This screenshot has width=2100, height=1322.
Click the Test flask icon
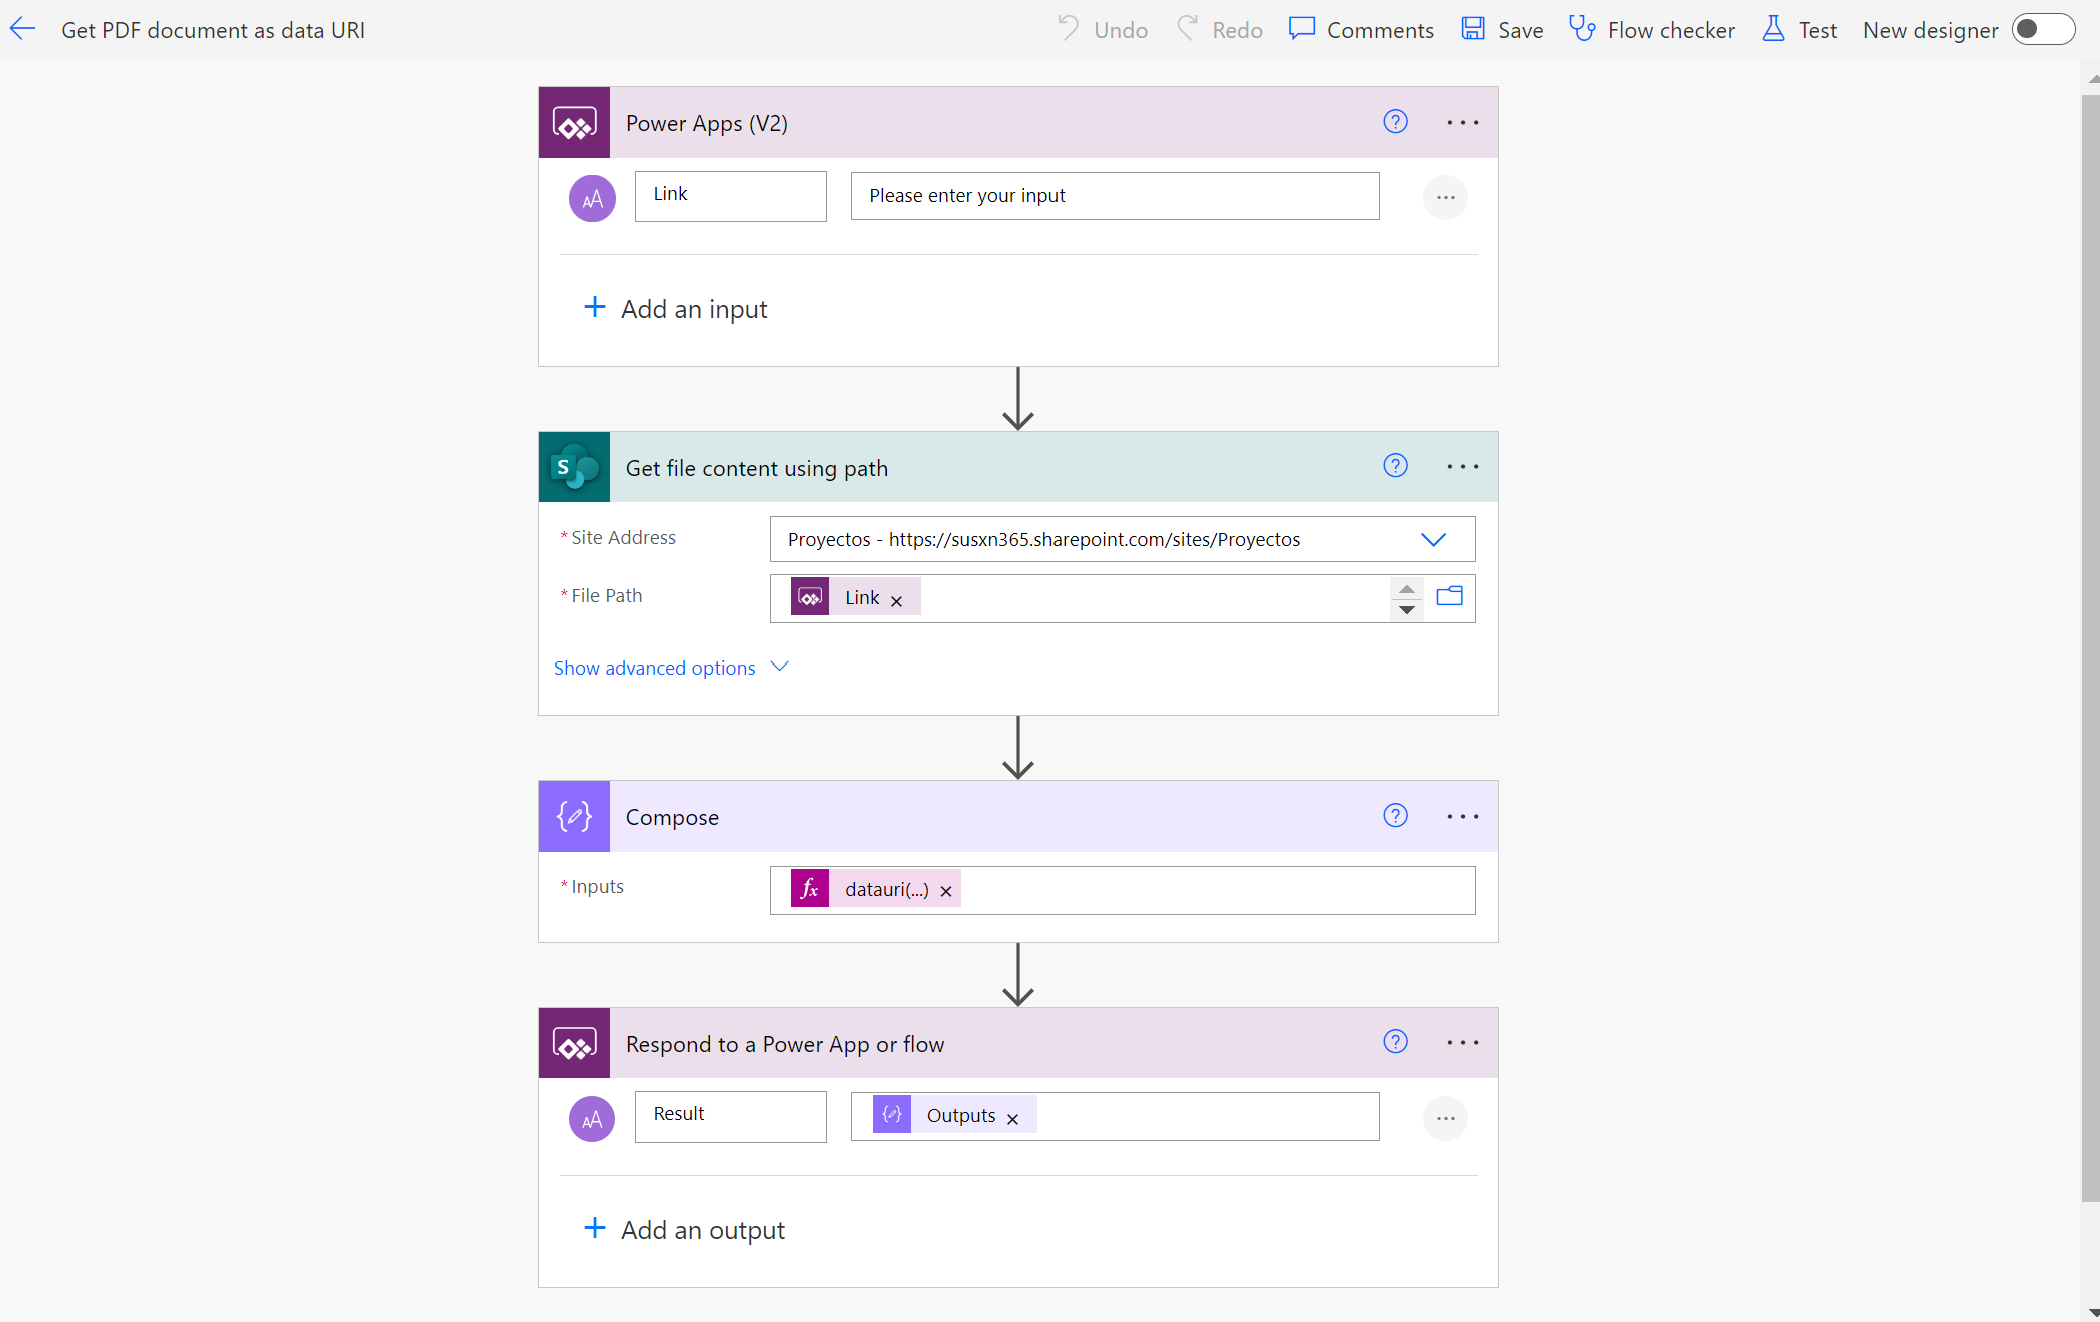pos(1773,29)
